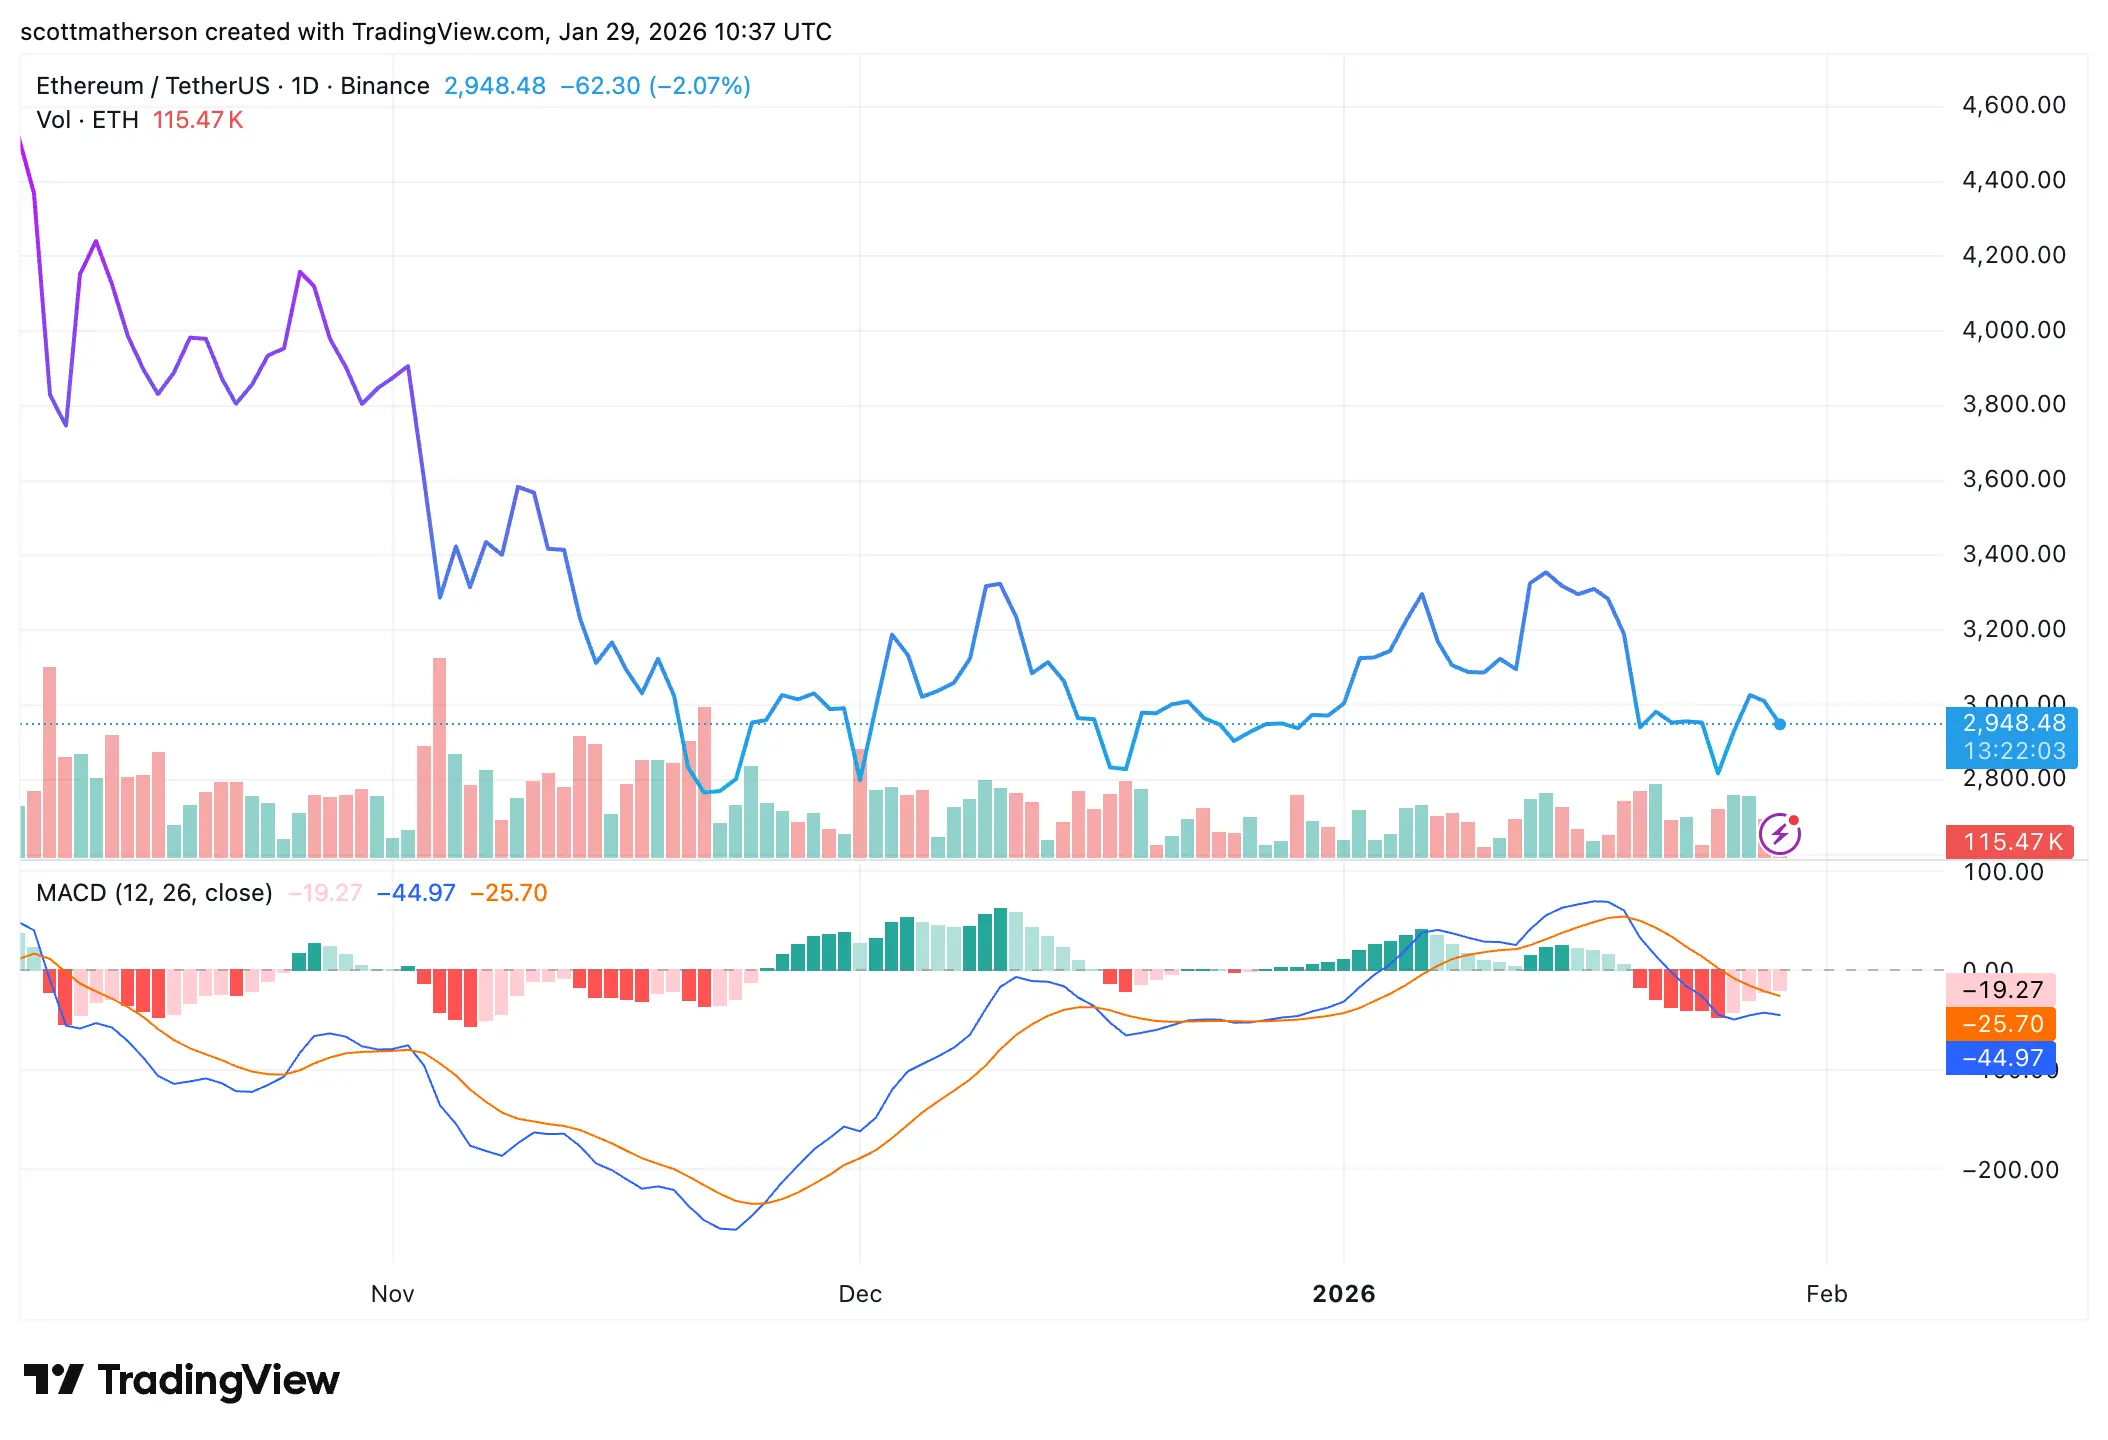The width and height of the screenshot is (2108, 1440).
Task: Click the −200.00 MACD scale label
Action: tap(2010, 1170)
